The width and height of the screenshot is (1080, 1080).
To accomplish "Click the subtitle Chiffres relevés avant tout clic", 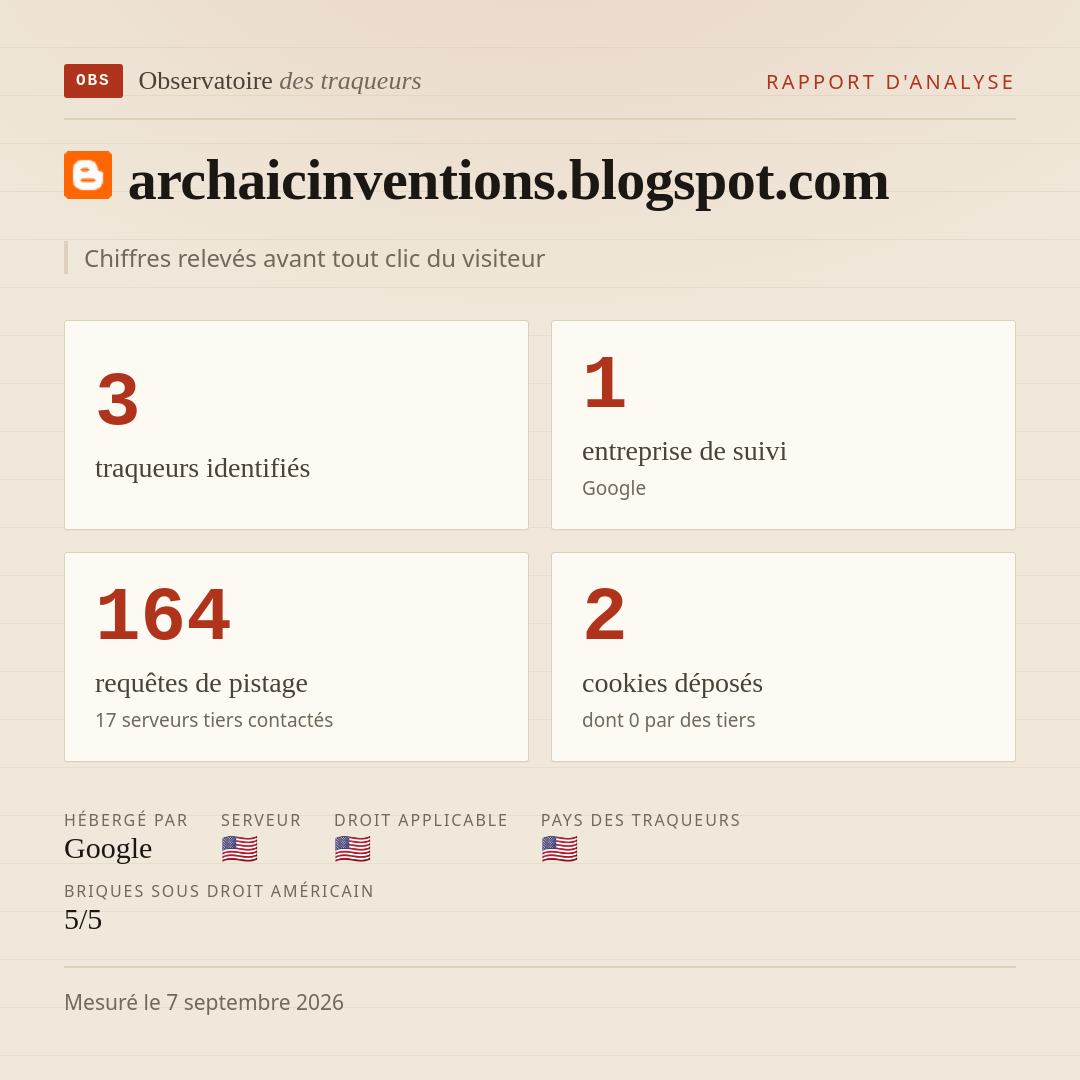I will click(x=314, y=258).
